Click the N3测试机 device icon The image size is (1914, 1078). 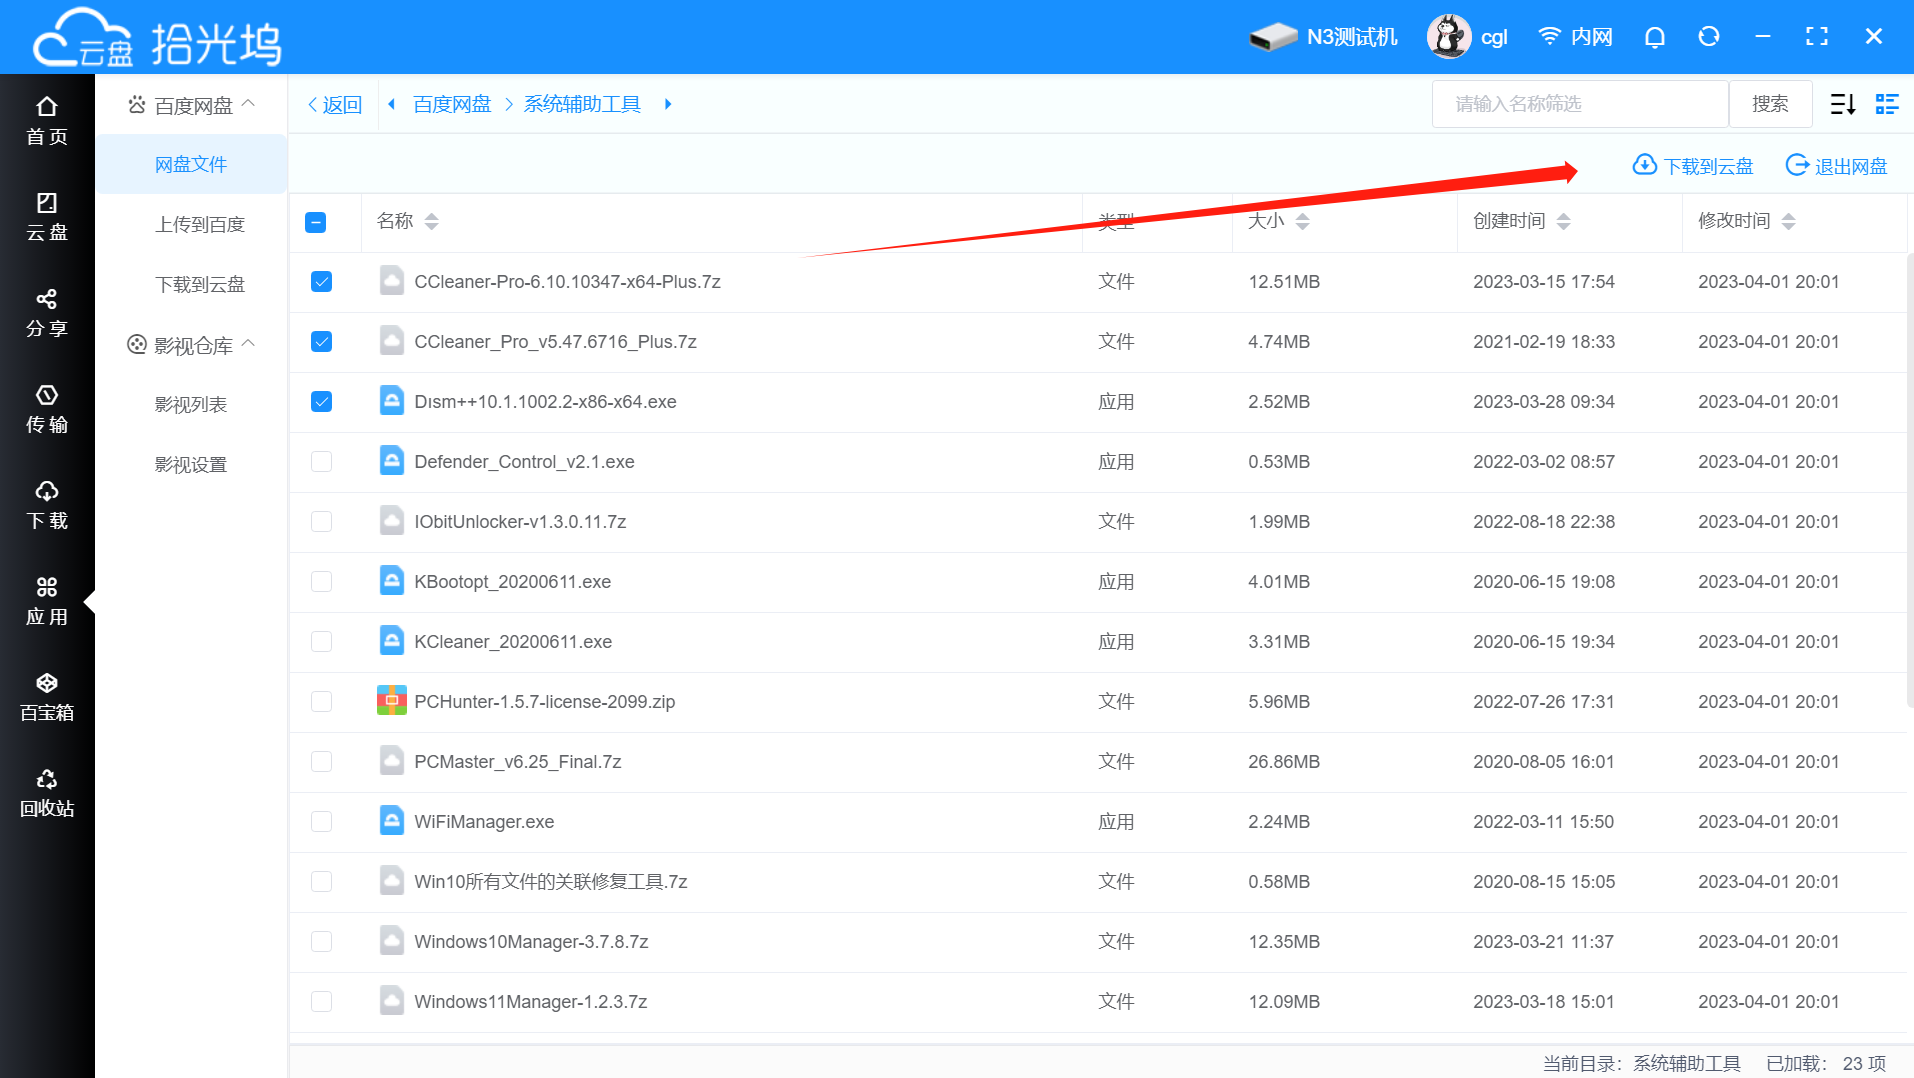point(1273,37)
